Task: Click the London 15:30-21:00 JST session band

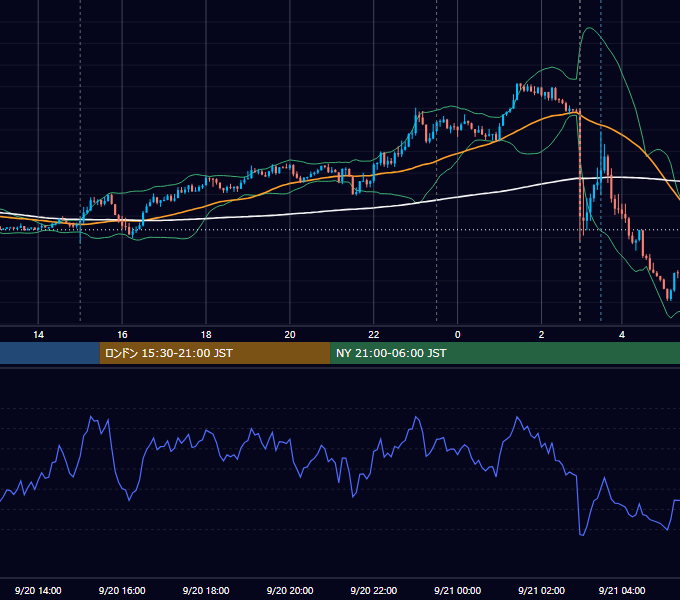Action: click(215, 353)
